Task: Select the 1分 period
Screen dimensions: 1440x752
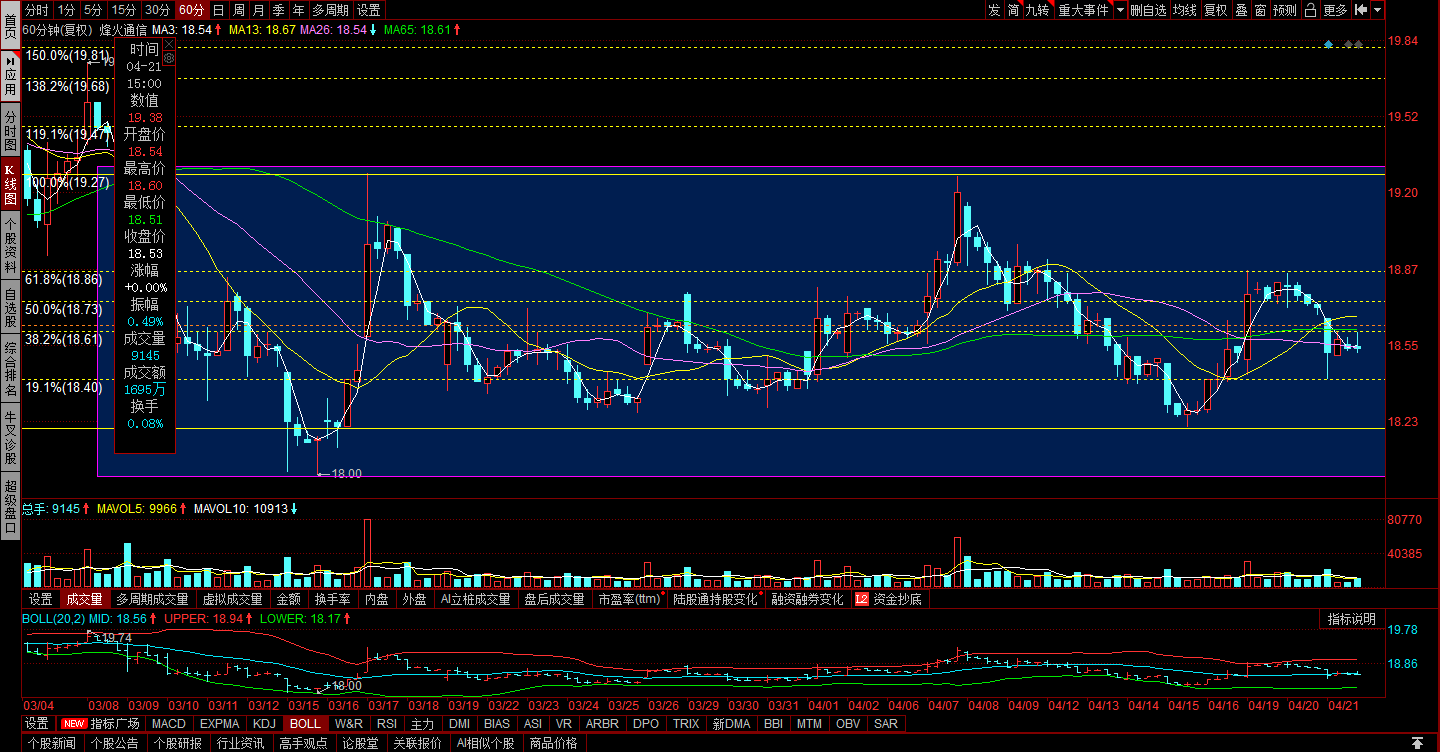Action: point(66,10)
